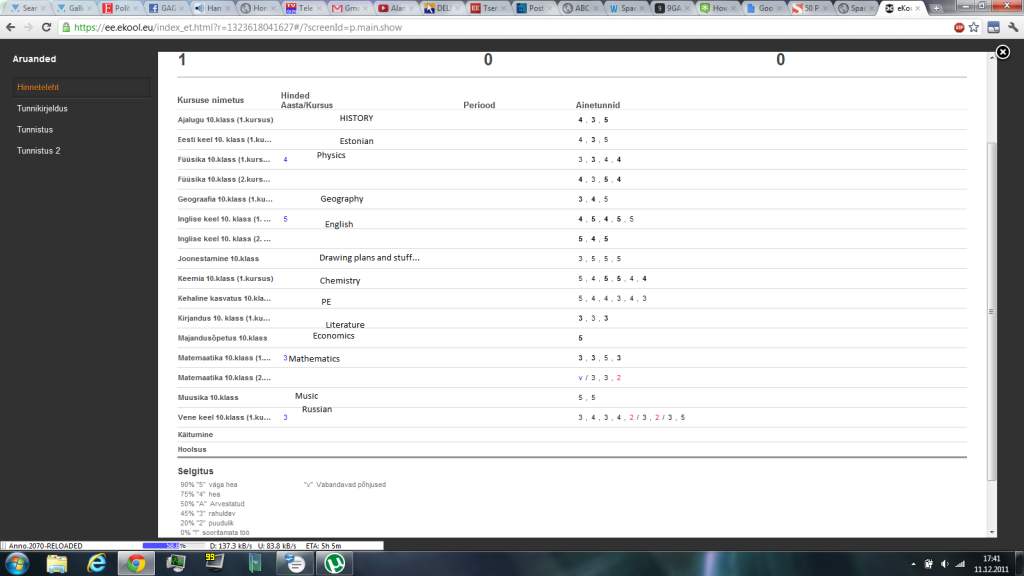Click Kehaline kasvatus 10.klass course name

coord(224,298)
